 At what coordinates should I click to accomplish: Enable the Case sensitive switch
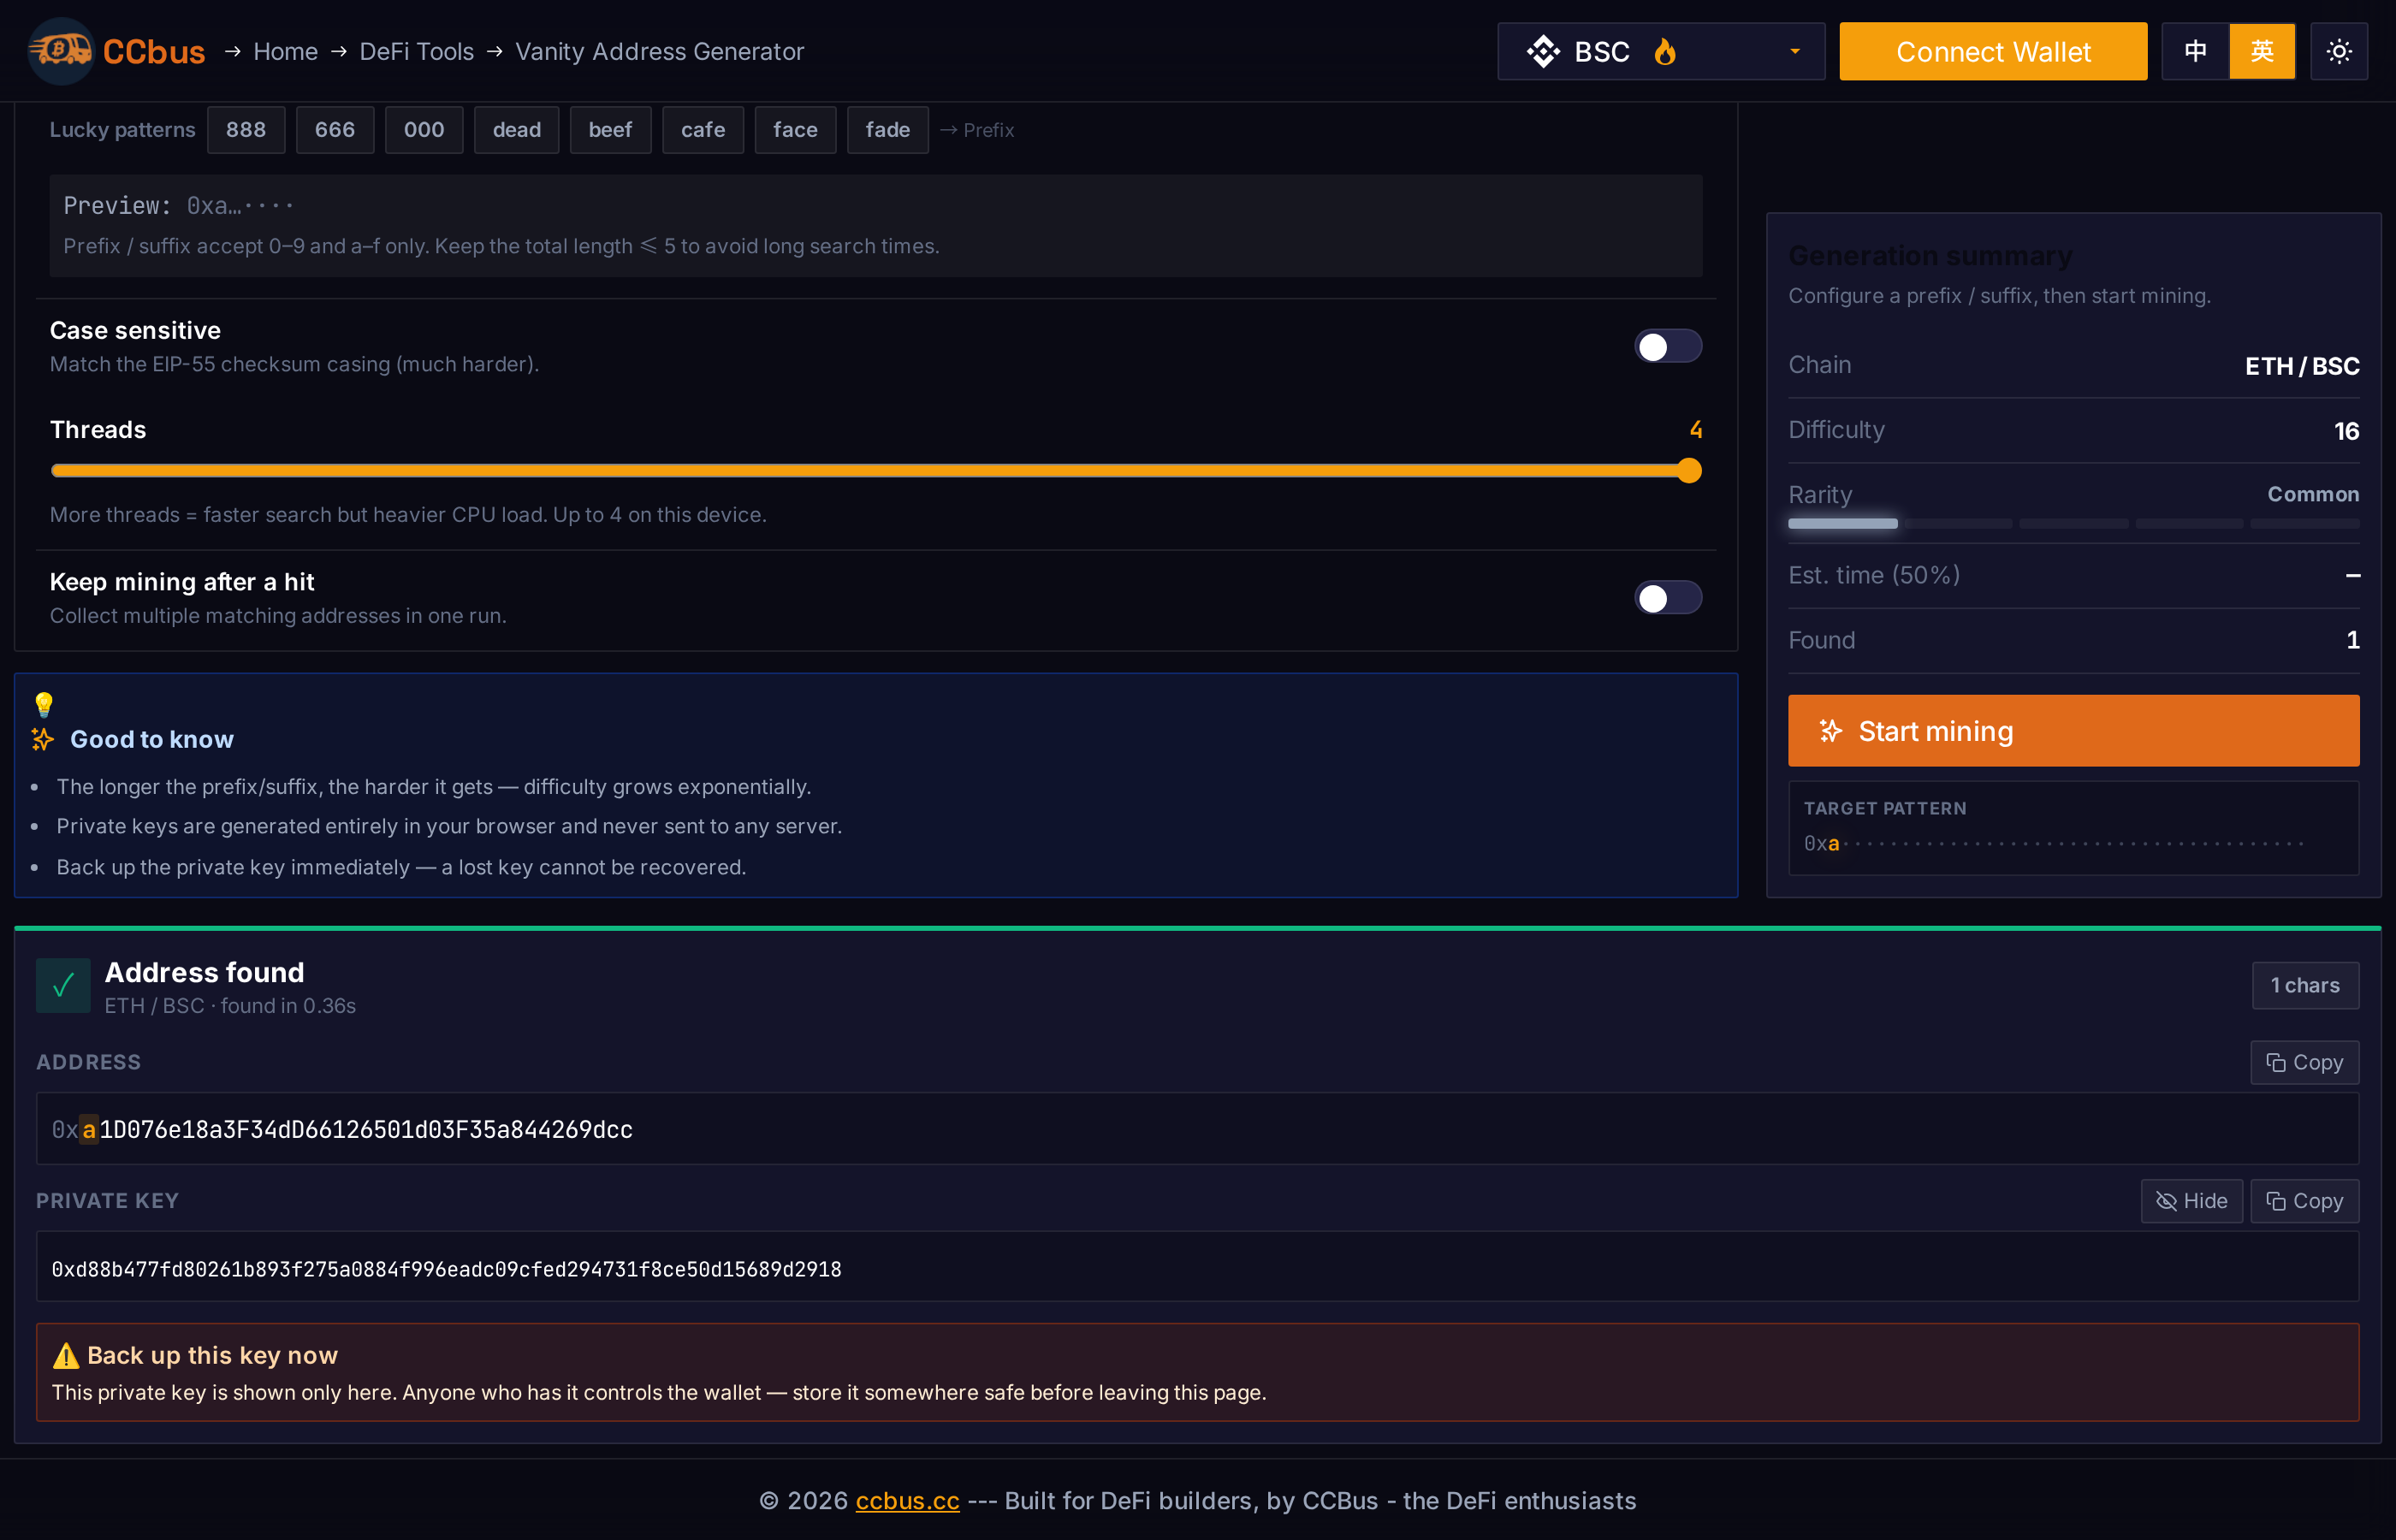click(x=1668, y=347)
